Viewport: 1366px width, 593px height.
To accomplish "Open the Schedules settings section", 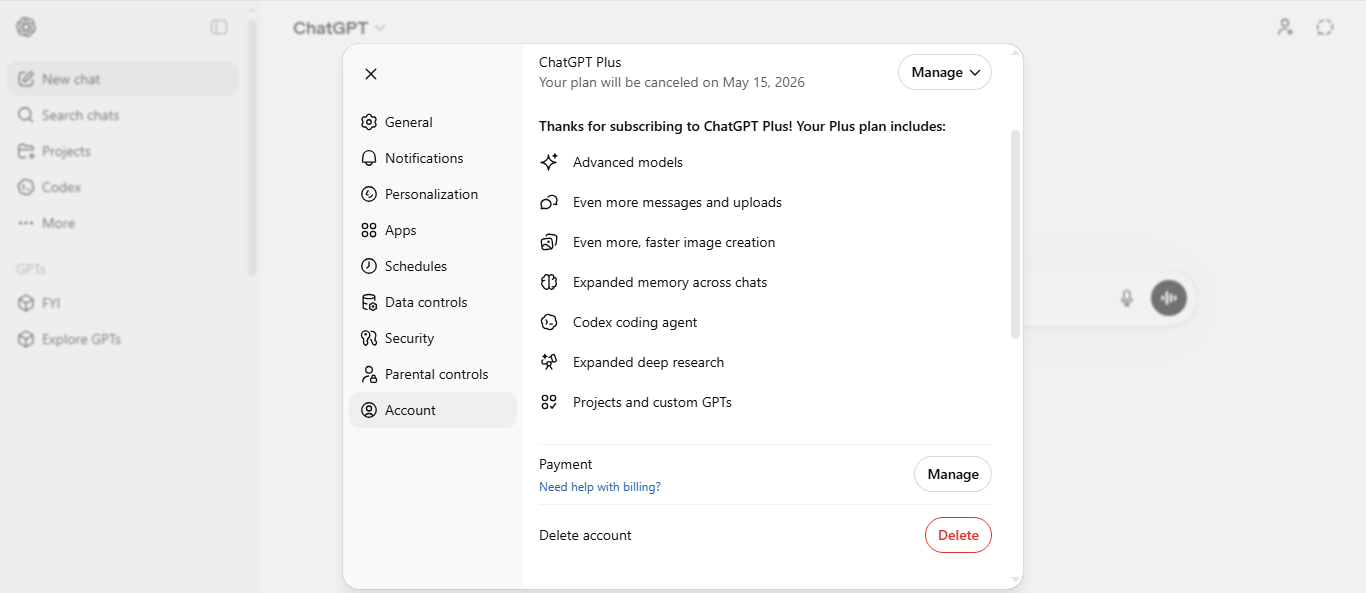I will [415, 266].
